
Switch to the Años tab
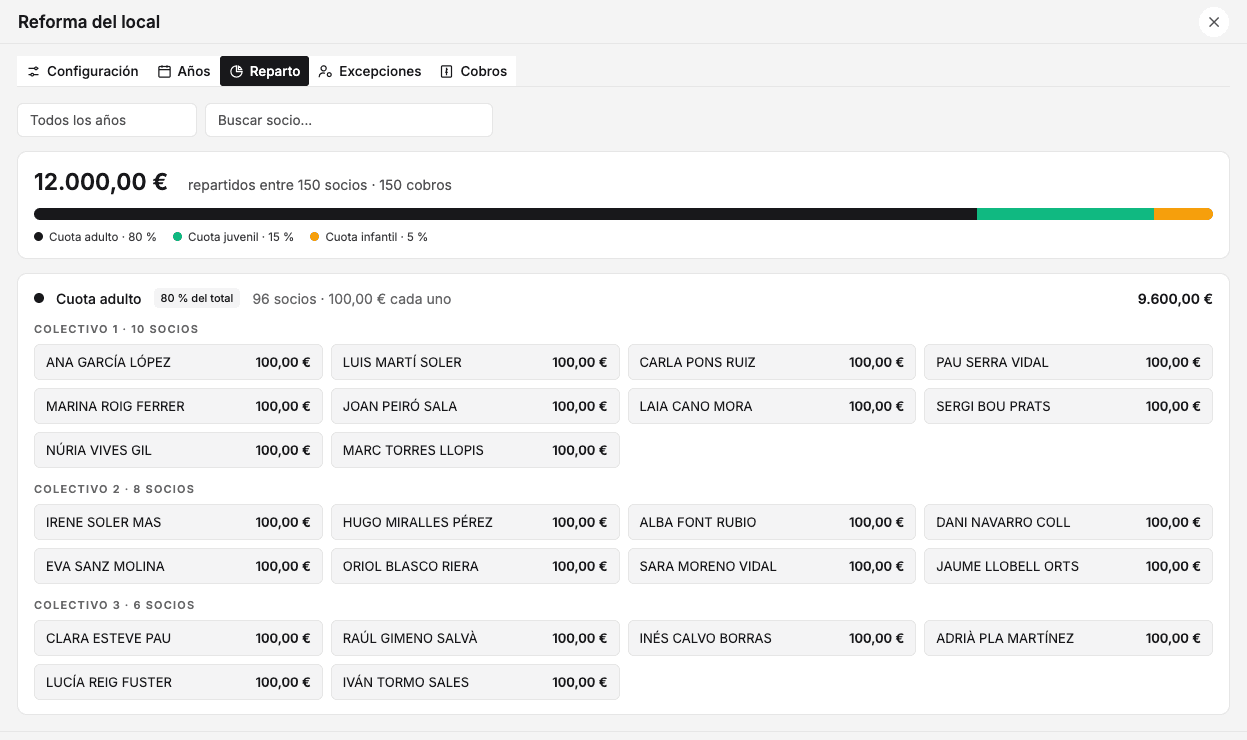pos(184,71)
